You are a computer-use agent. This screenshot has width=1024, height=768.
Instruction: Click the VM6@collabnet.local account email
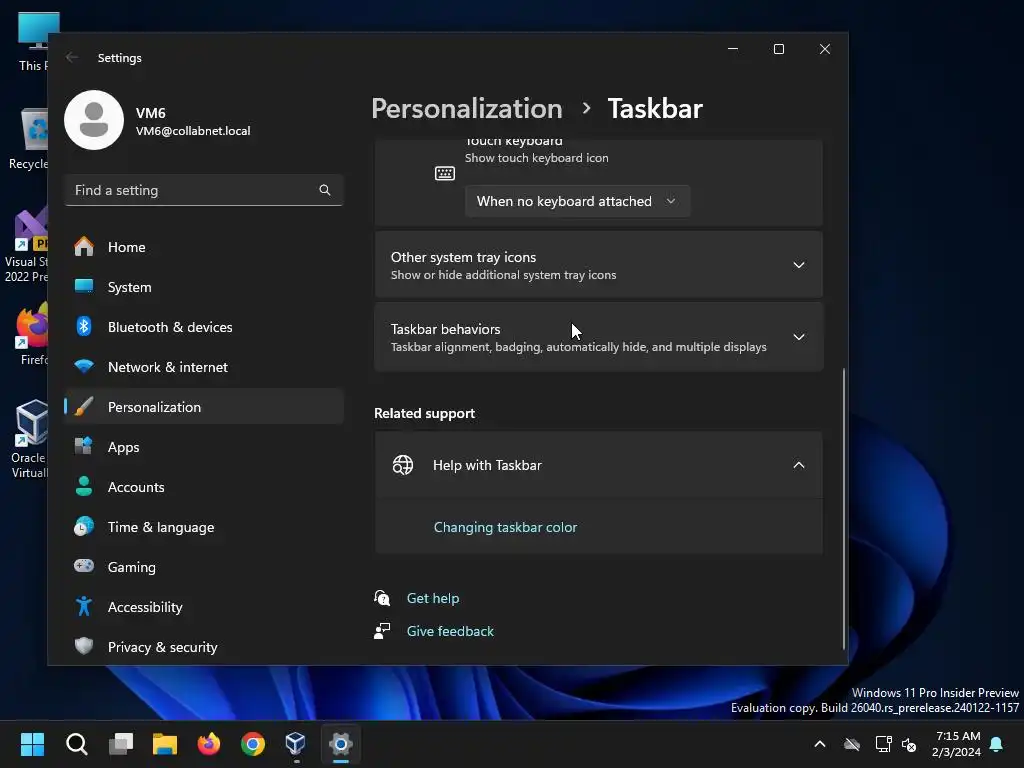(193, 131)
